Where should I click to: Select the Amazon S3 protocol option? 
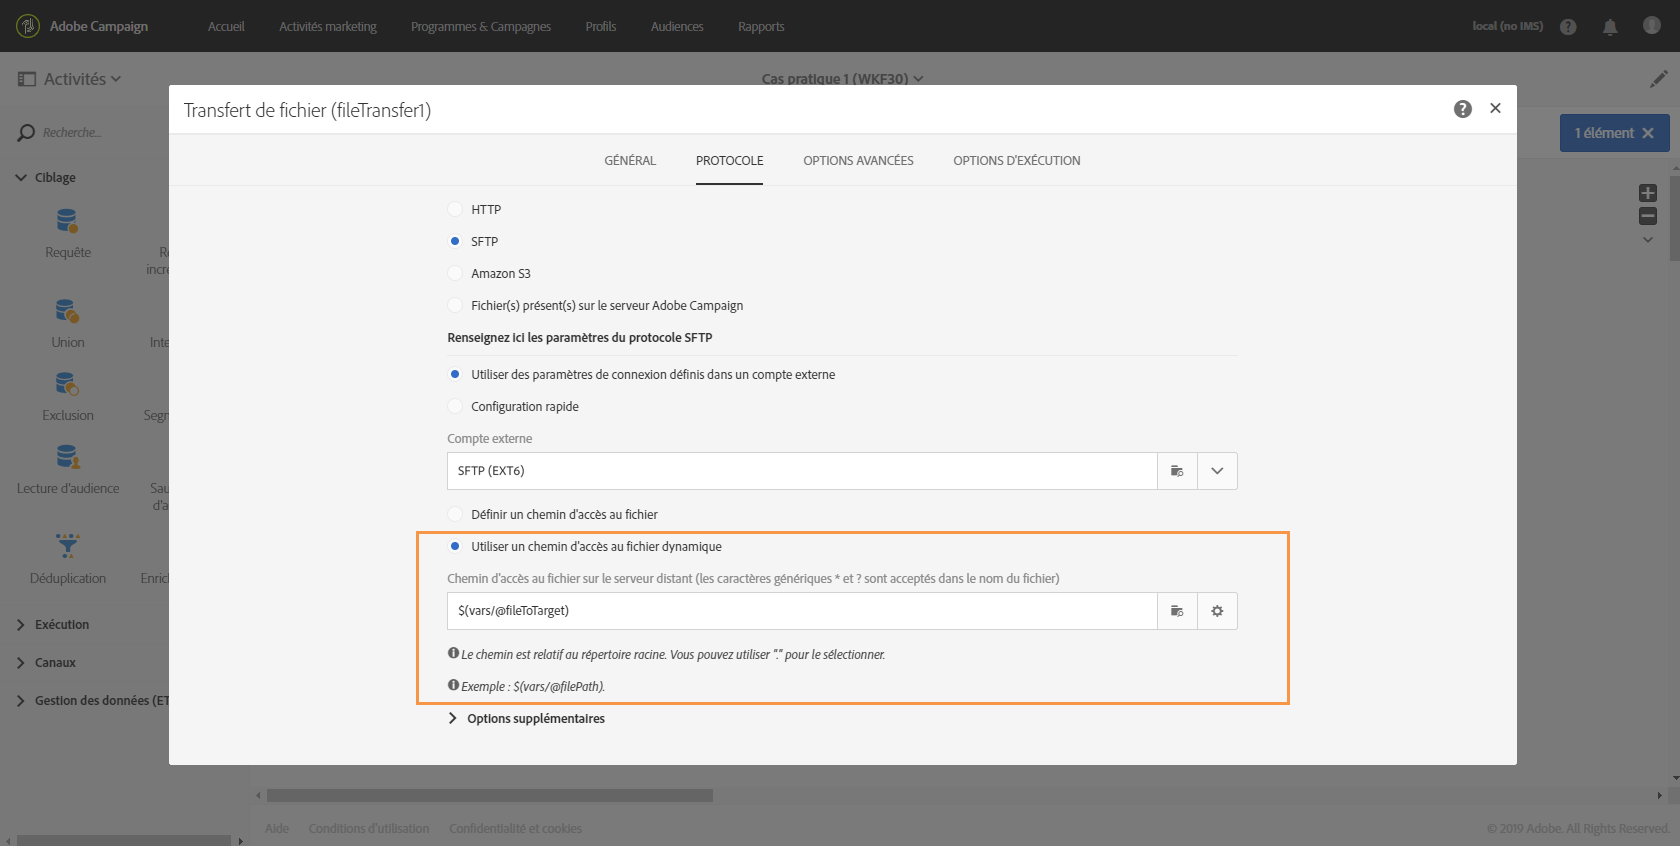coord(455,273)
